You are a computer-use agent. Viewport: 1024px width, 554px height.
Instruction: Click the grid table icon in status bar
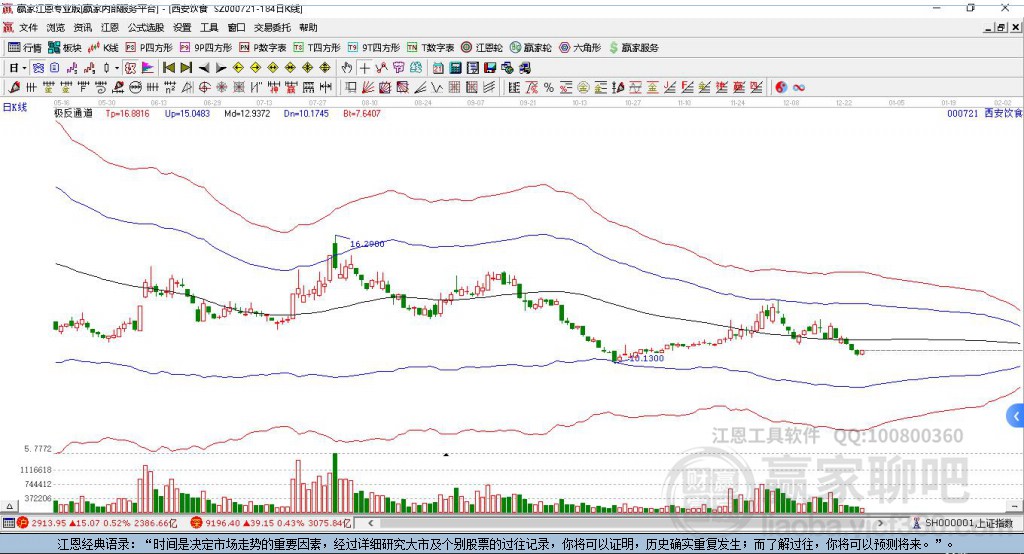pyautogui.click(x=8, y=523)
